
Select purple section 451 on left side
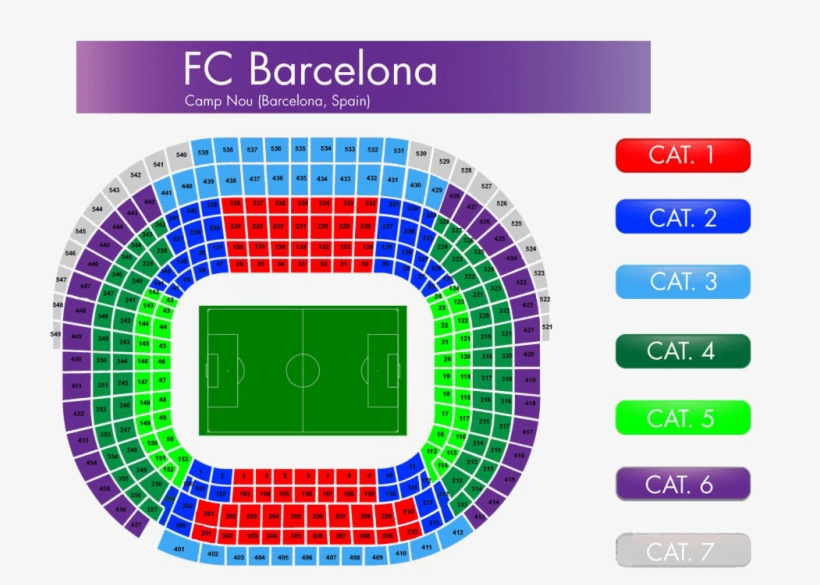point(77,385)
